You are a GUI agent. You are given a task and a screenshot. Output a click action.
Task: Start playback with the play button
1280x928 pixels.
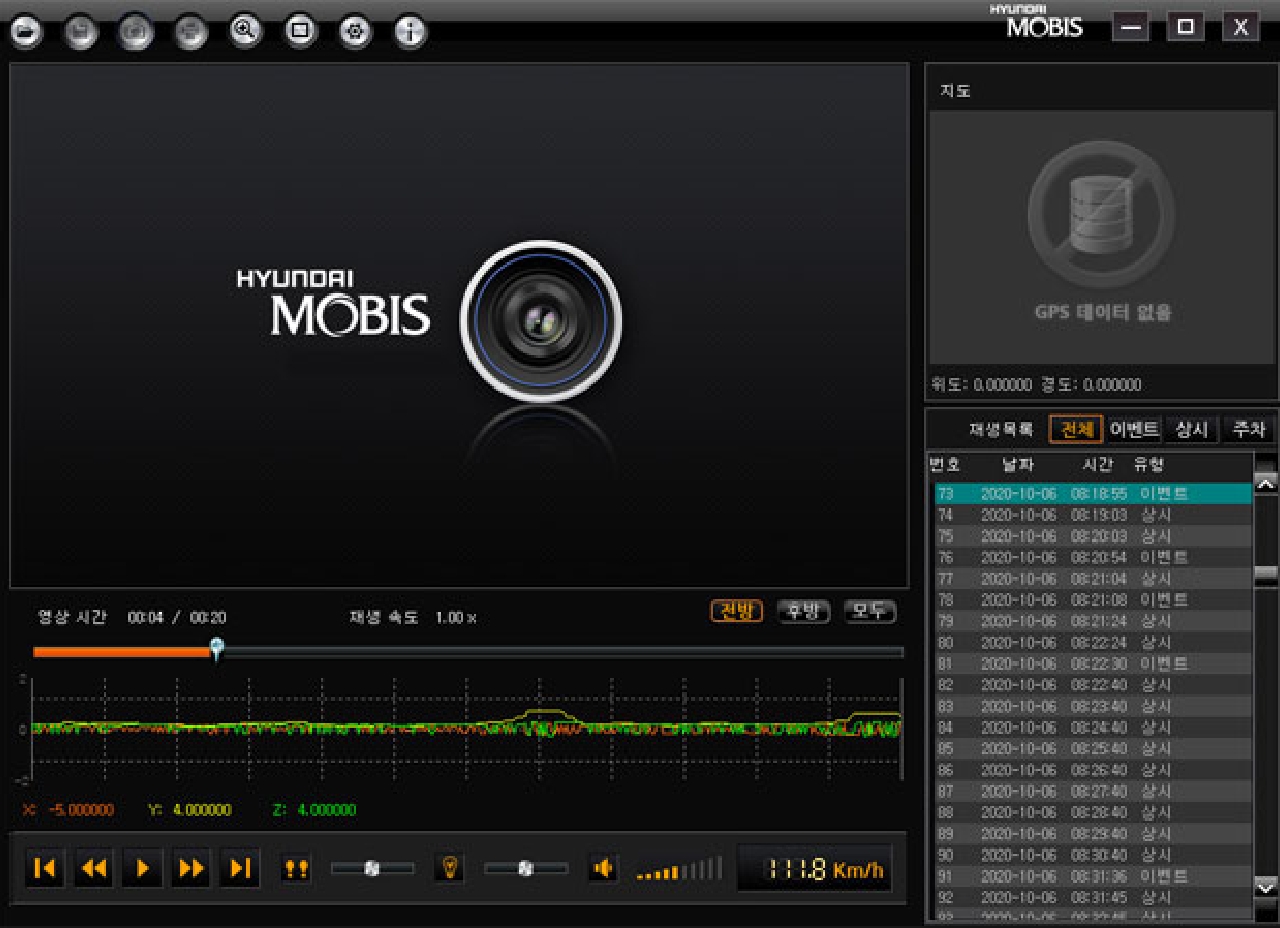pos(143,868)
